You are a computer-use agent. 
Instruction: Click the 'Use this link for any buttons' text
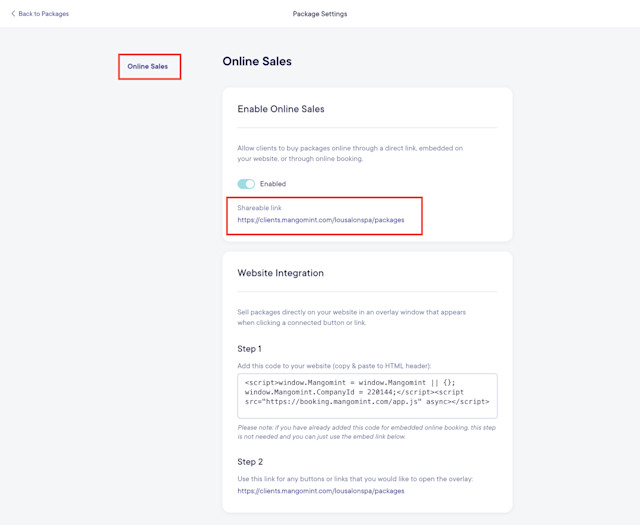[355, 478]
